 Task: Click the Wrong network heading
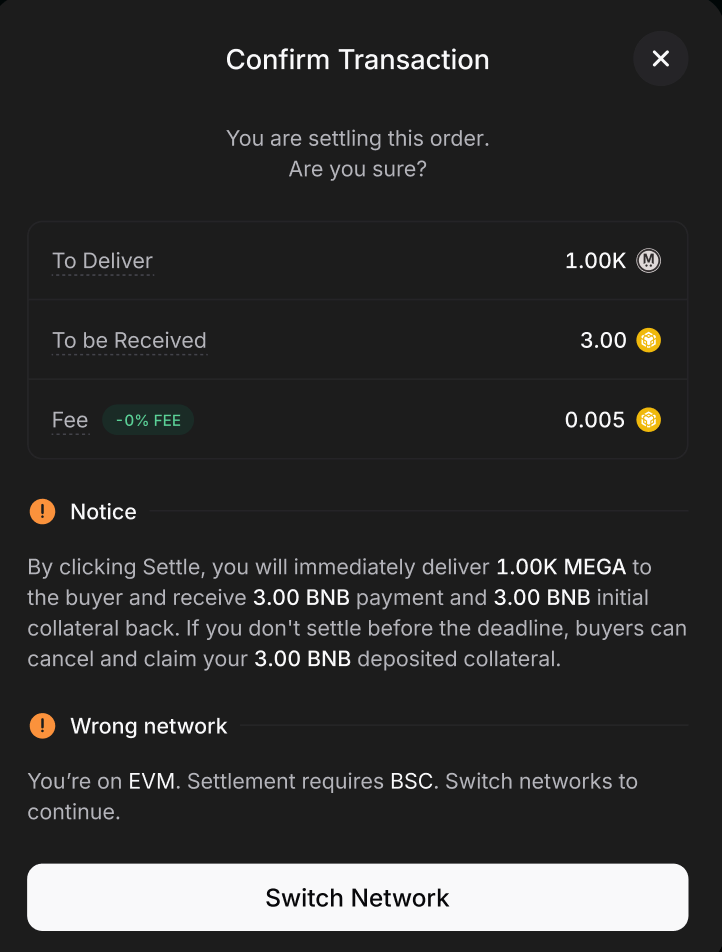click(x=149, y=726)
